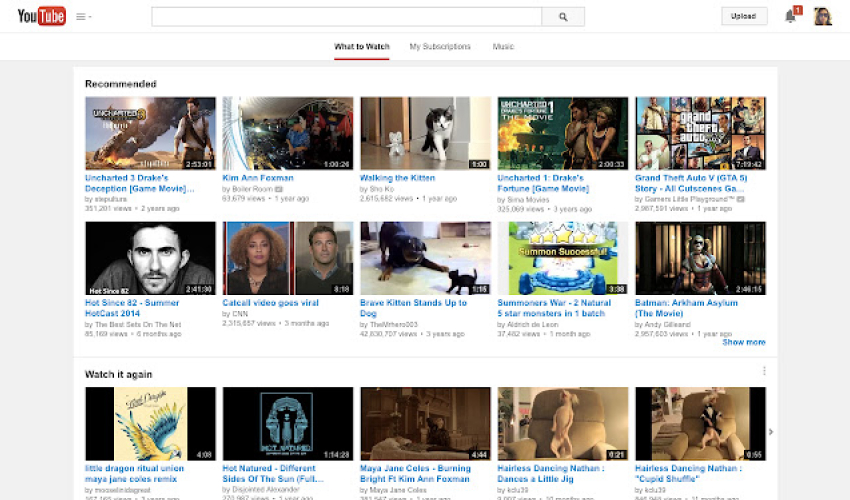Click Maya Jane Coles Burning Bright title
Image resolution: width=850 pixels, height=500 pixels.
(x=415, y=473)
